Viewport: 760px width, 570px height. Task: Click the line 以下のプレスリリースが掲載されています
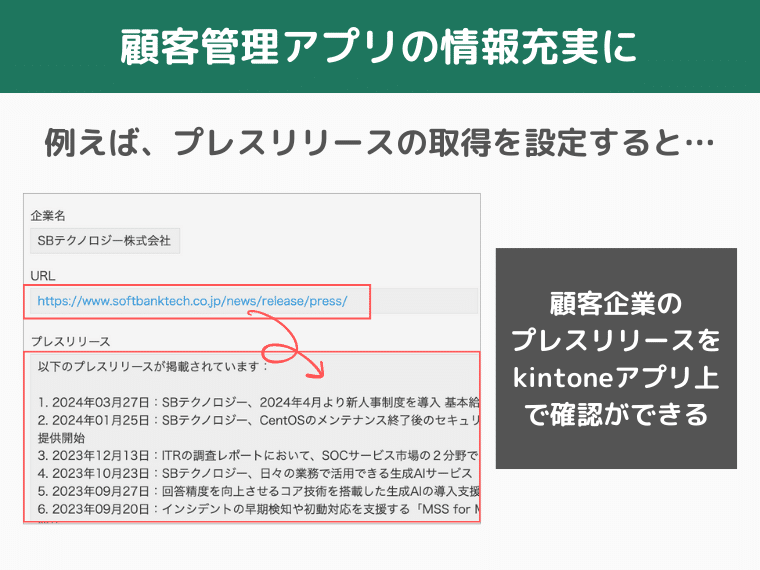pyautogui.click(x=153, y=366)
